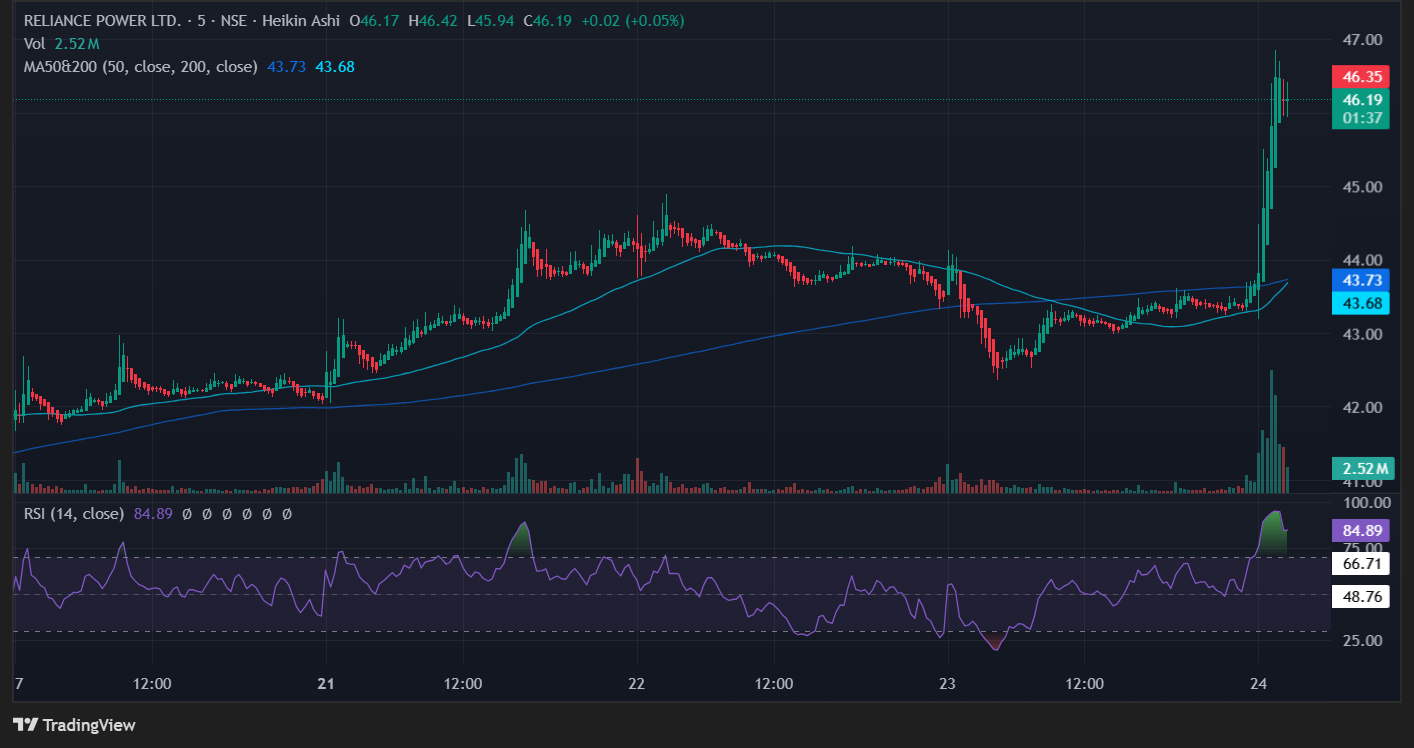Click the change value +0.02 (+0.05%)
The image size is (1414, 748).
pyautogui.click(x=635, y=20)
